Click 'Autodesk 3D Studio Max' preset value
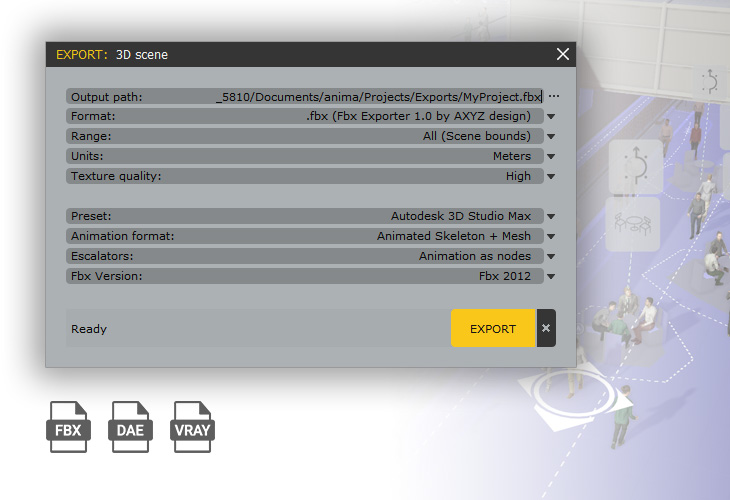The image size is (730, 500). [x=461, y=216]
